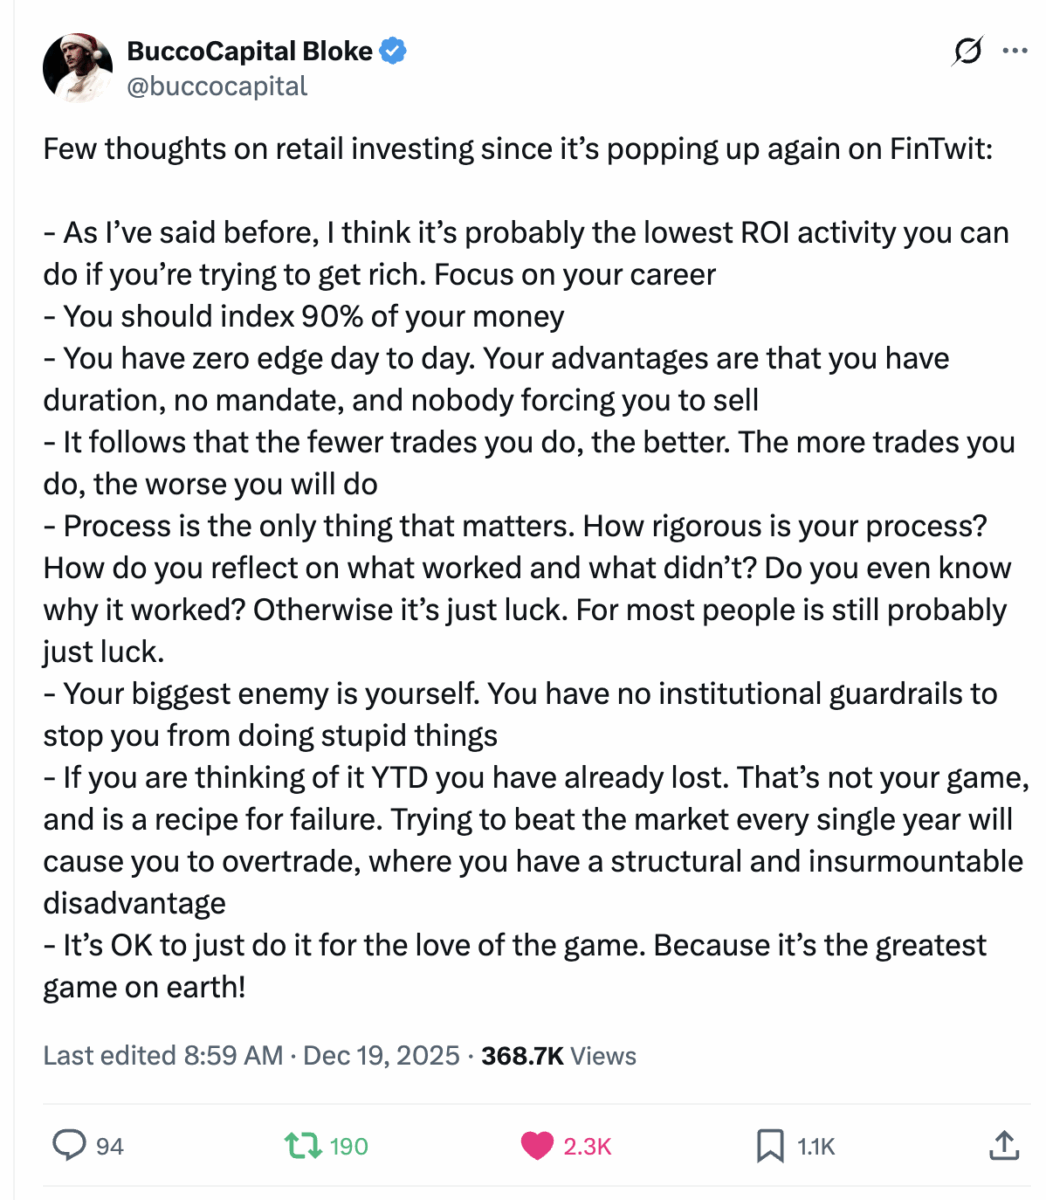Viewport: 1046px width, 1200px height.
Task: Reply to the post
Action: pos(70,1147)
